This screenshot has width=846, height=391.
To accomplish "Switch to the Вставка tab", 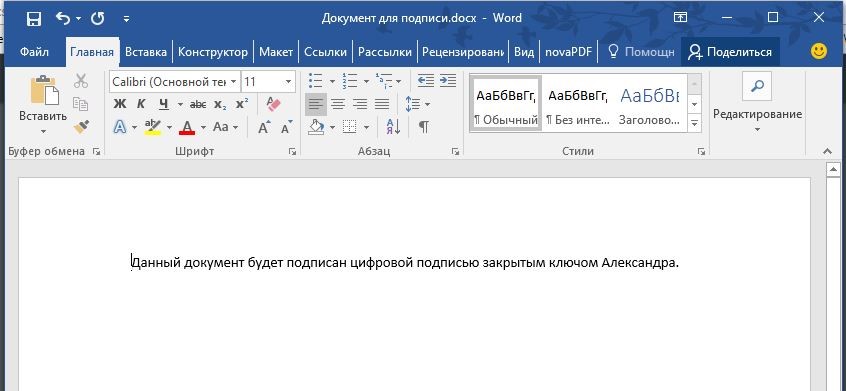I will pyautogui.click(x=146, y=52).
